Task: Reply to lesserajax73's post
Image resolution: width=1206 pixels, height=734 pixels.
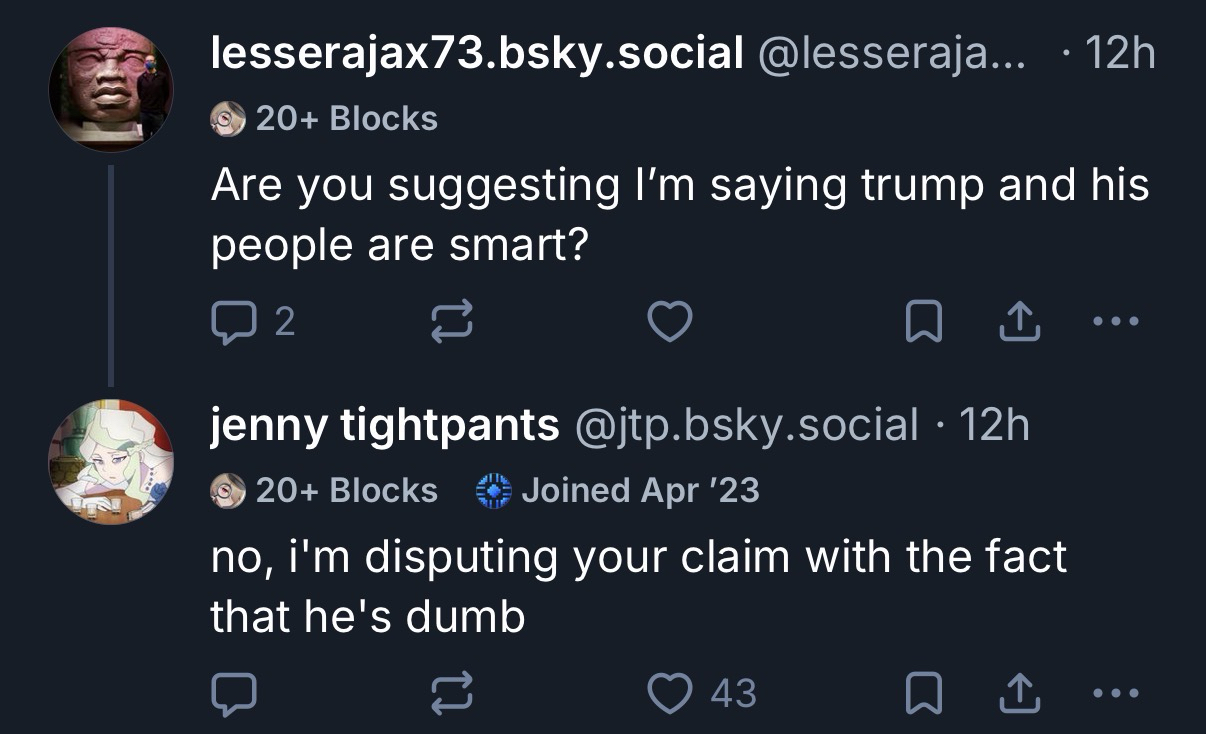Action: click(234, 322)
